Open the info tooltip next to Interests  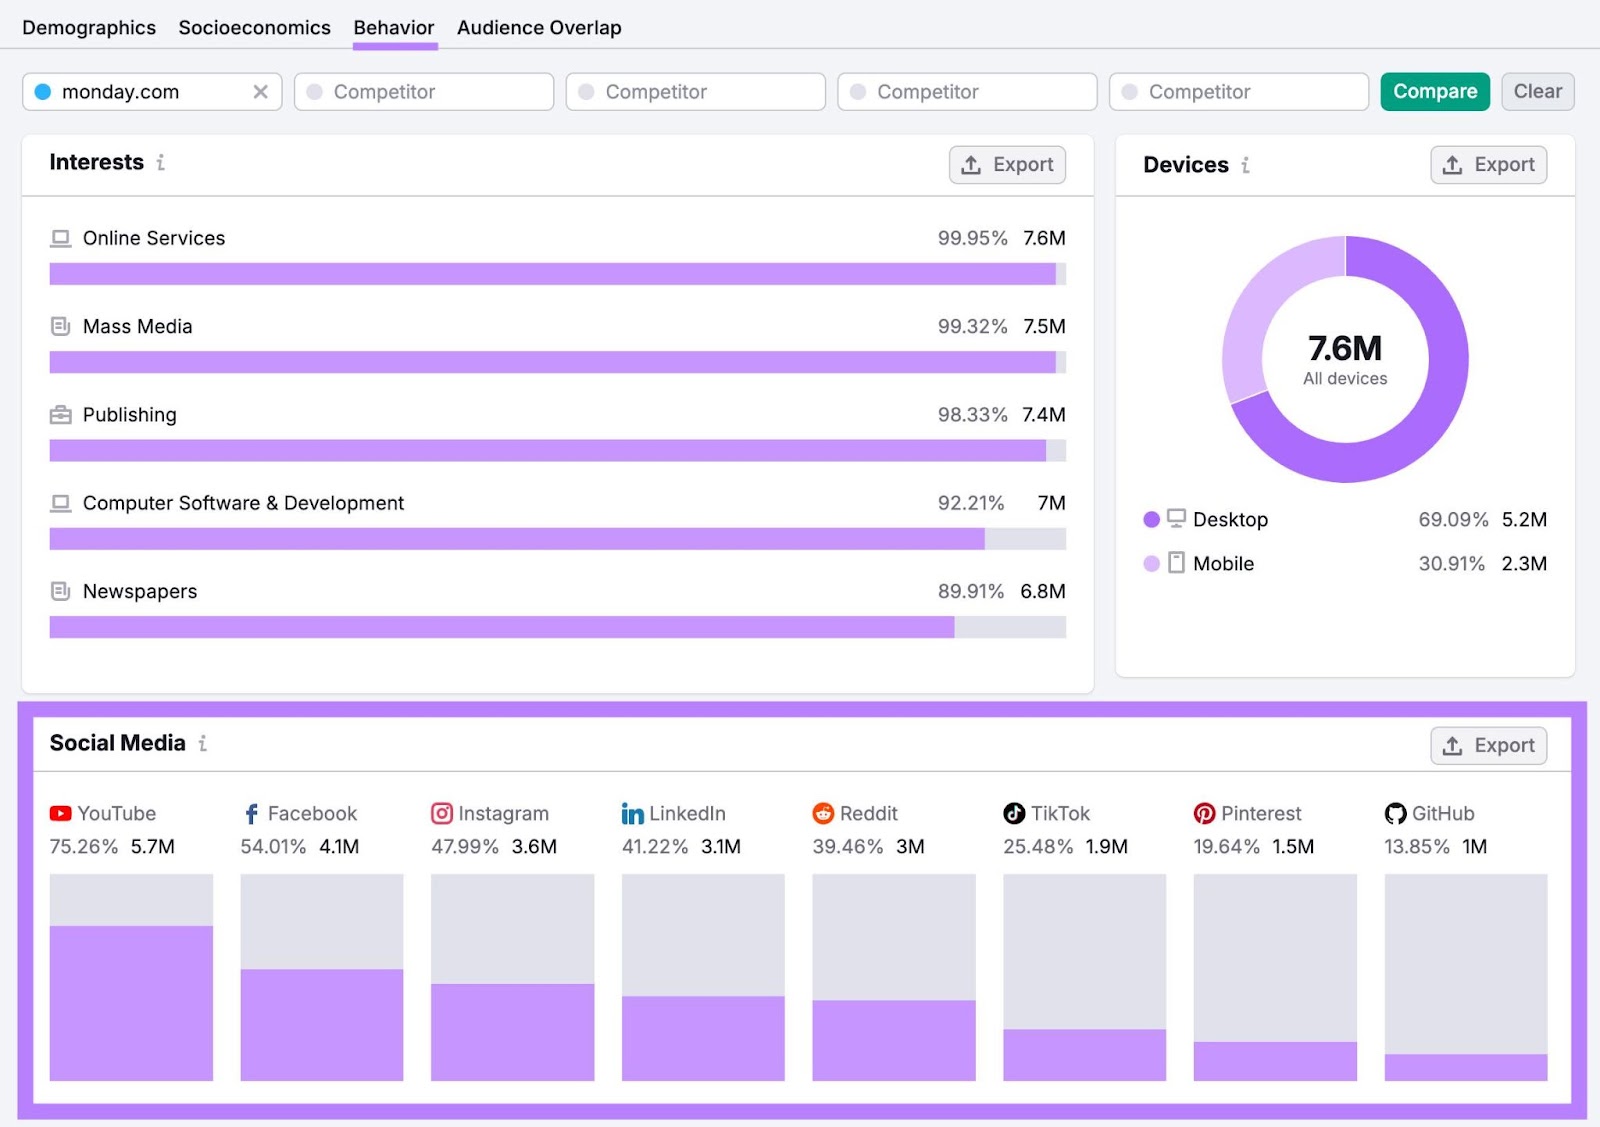(x=162, y=163)
